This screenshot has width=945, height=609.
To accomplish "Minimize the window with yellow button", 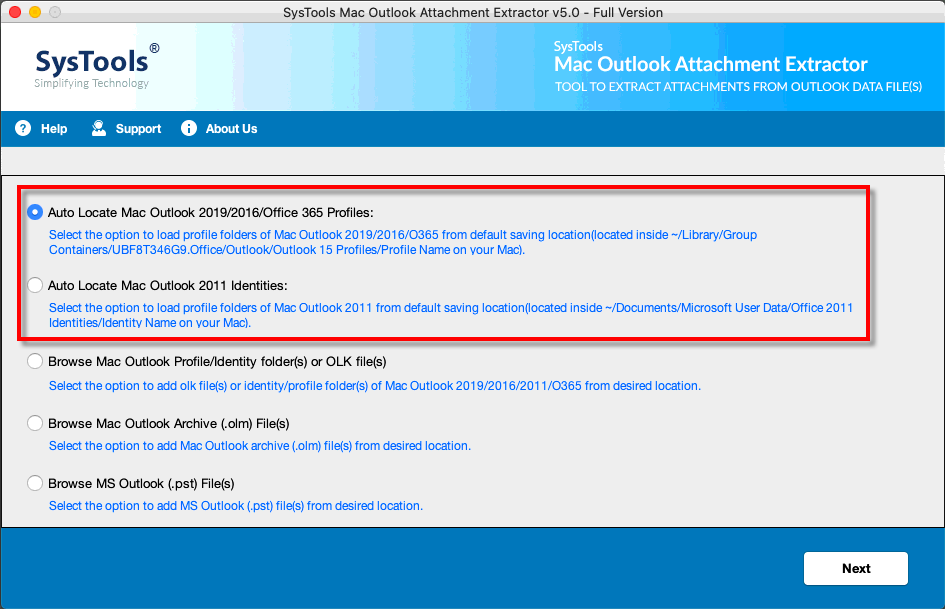I will tap(35, 12).
